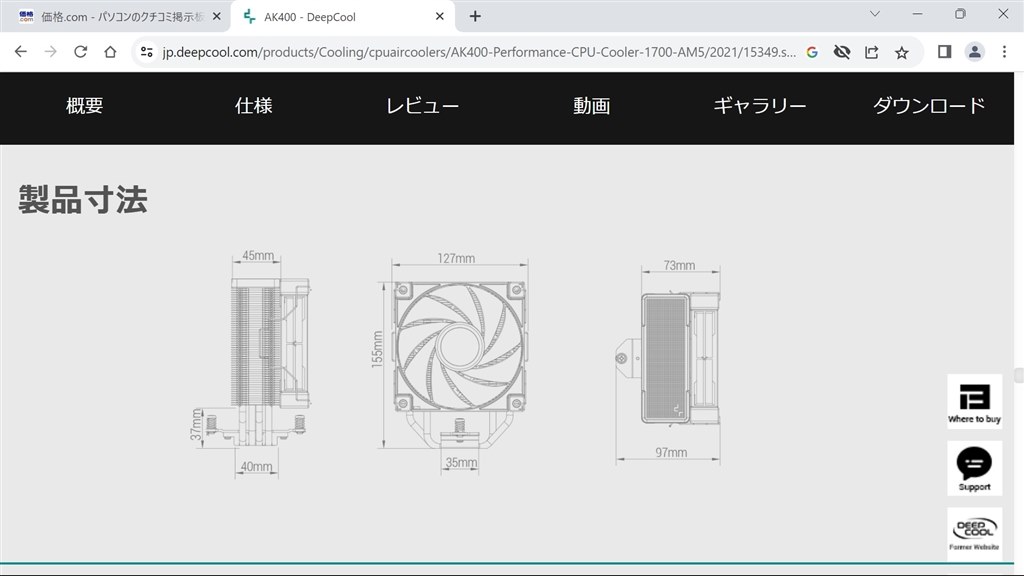Open the tab search chevron
Image resolution: width=1024 pixels, height=576 pixels.
874,14
